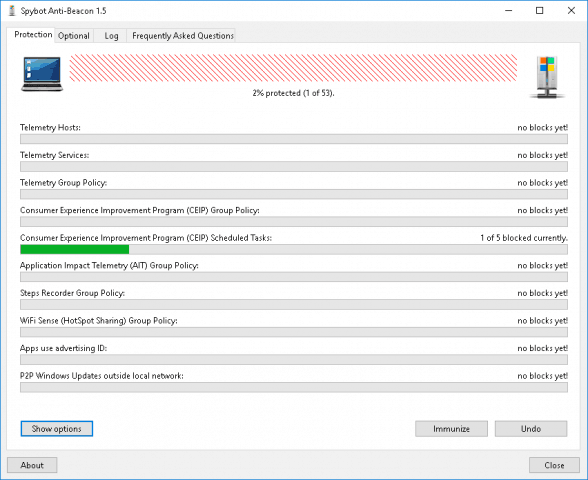
Task: Click the '2% protected (1 of 53)' status text
Action: [x=293, y=93]
